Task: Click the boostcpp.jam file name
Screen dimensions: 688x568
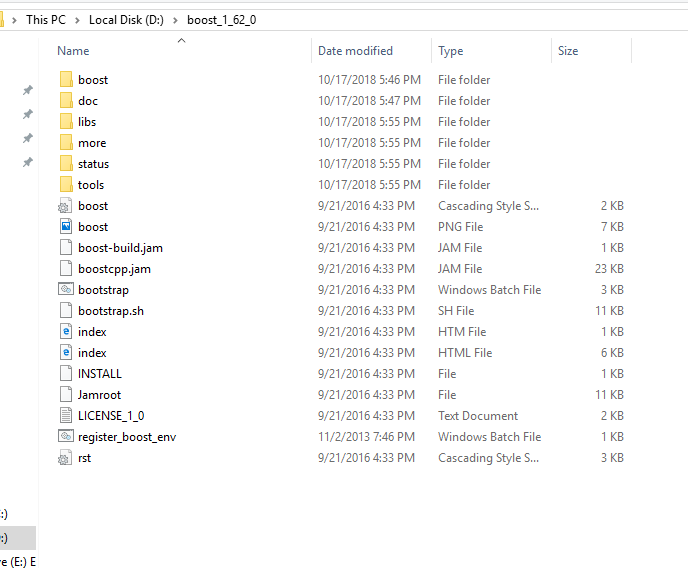Action: tap(114, 269)
